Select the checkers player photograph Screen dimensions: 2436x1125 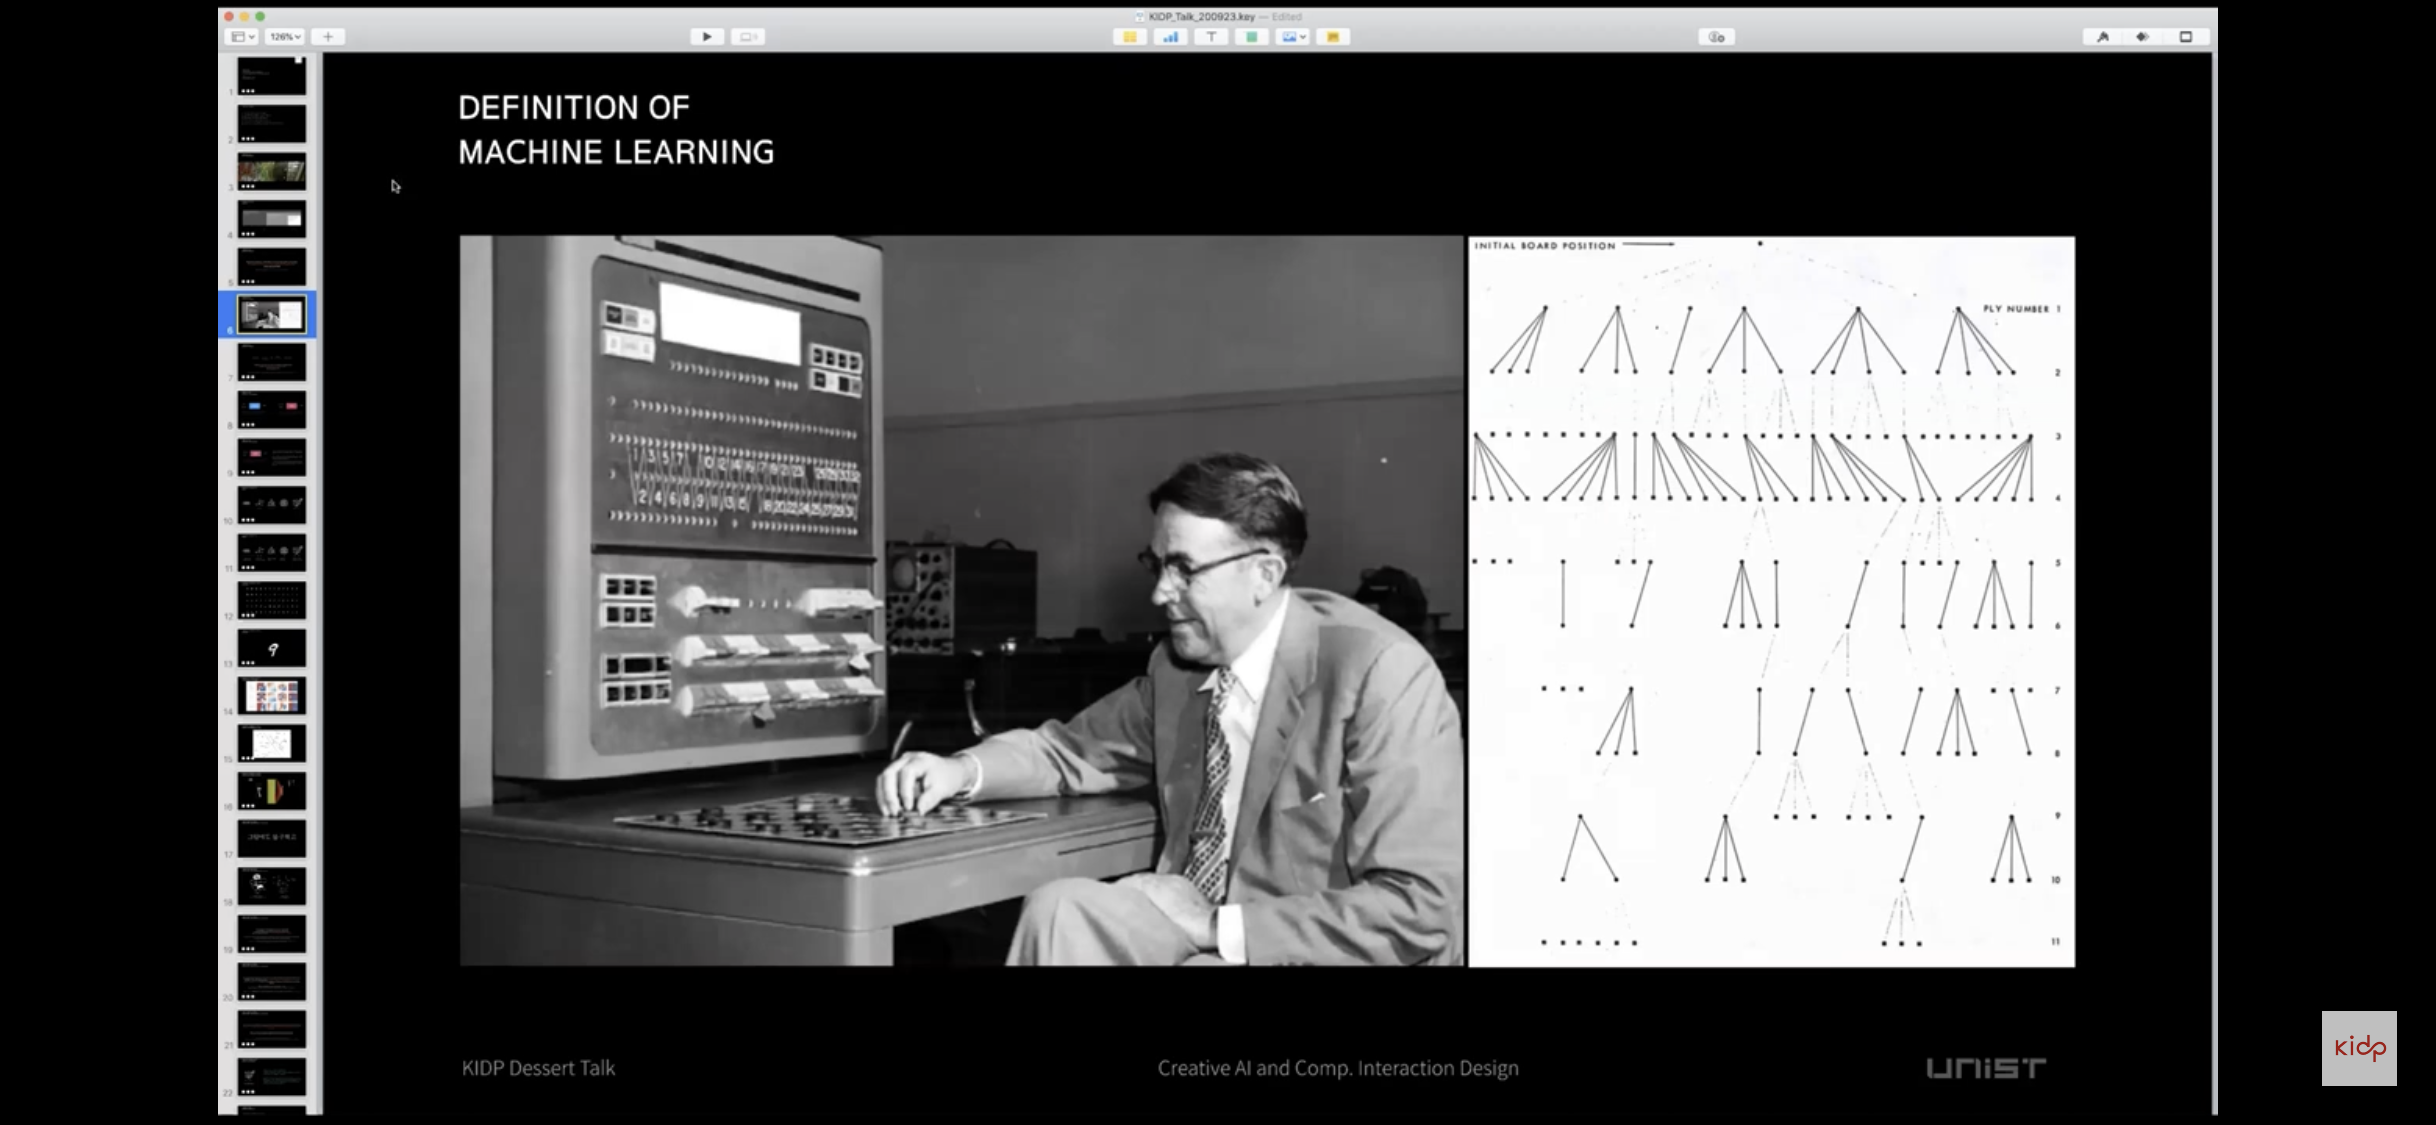point(960,600)
